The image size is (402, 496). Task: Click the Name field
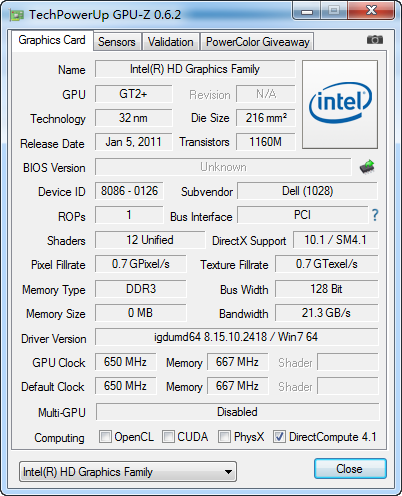point(195,69)
